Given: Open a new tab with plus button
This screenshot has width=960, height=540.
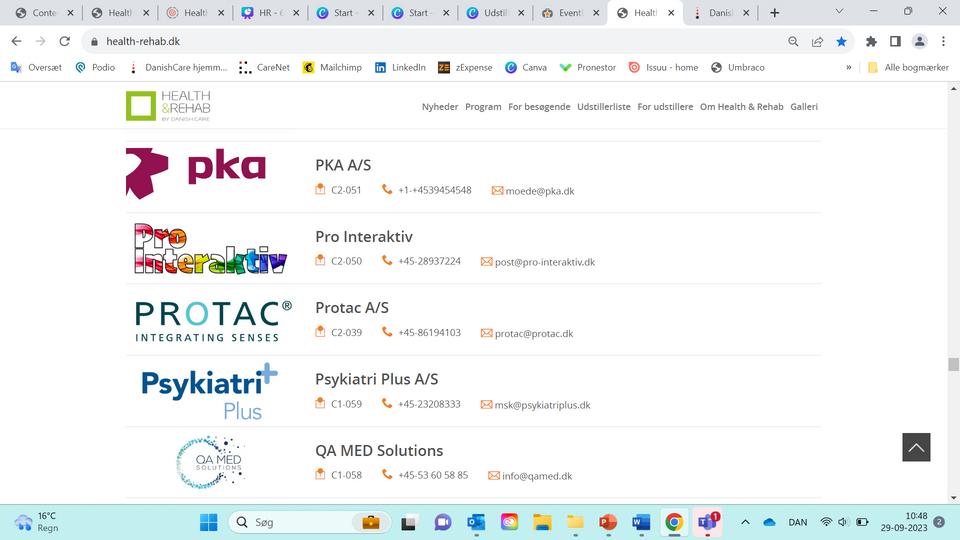Looking at the screenshot, I should coord(774,13).
